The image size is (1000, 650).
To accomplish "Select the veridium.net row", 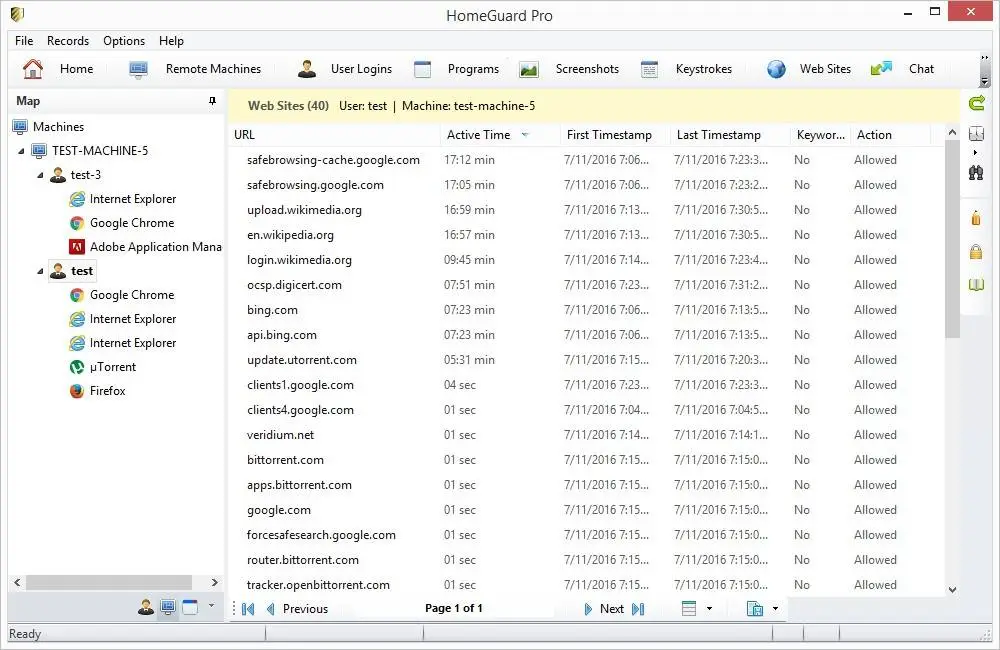I will tap(585, 435).
